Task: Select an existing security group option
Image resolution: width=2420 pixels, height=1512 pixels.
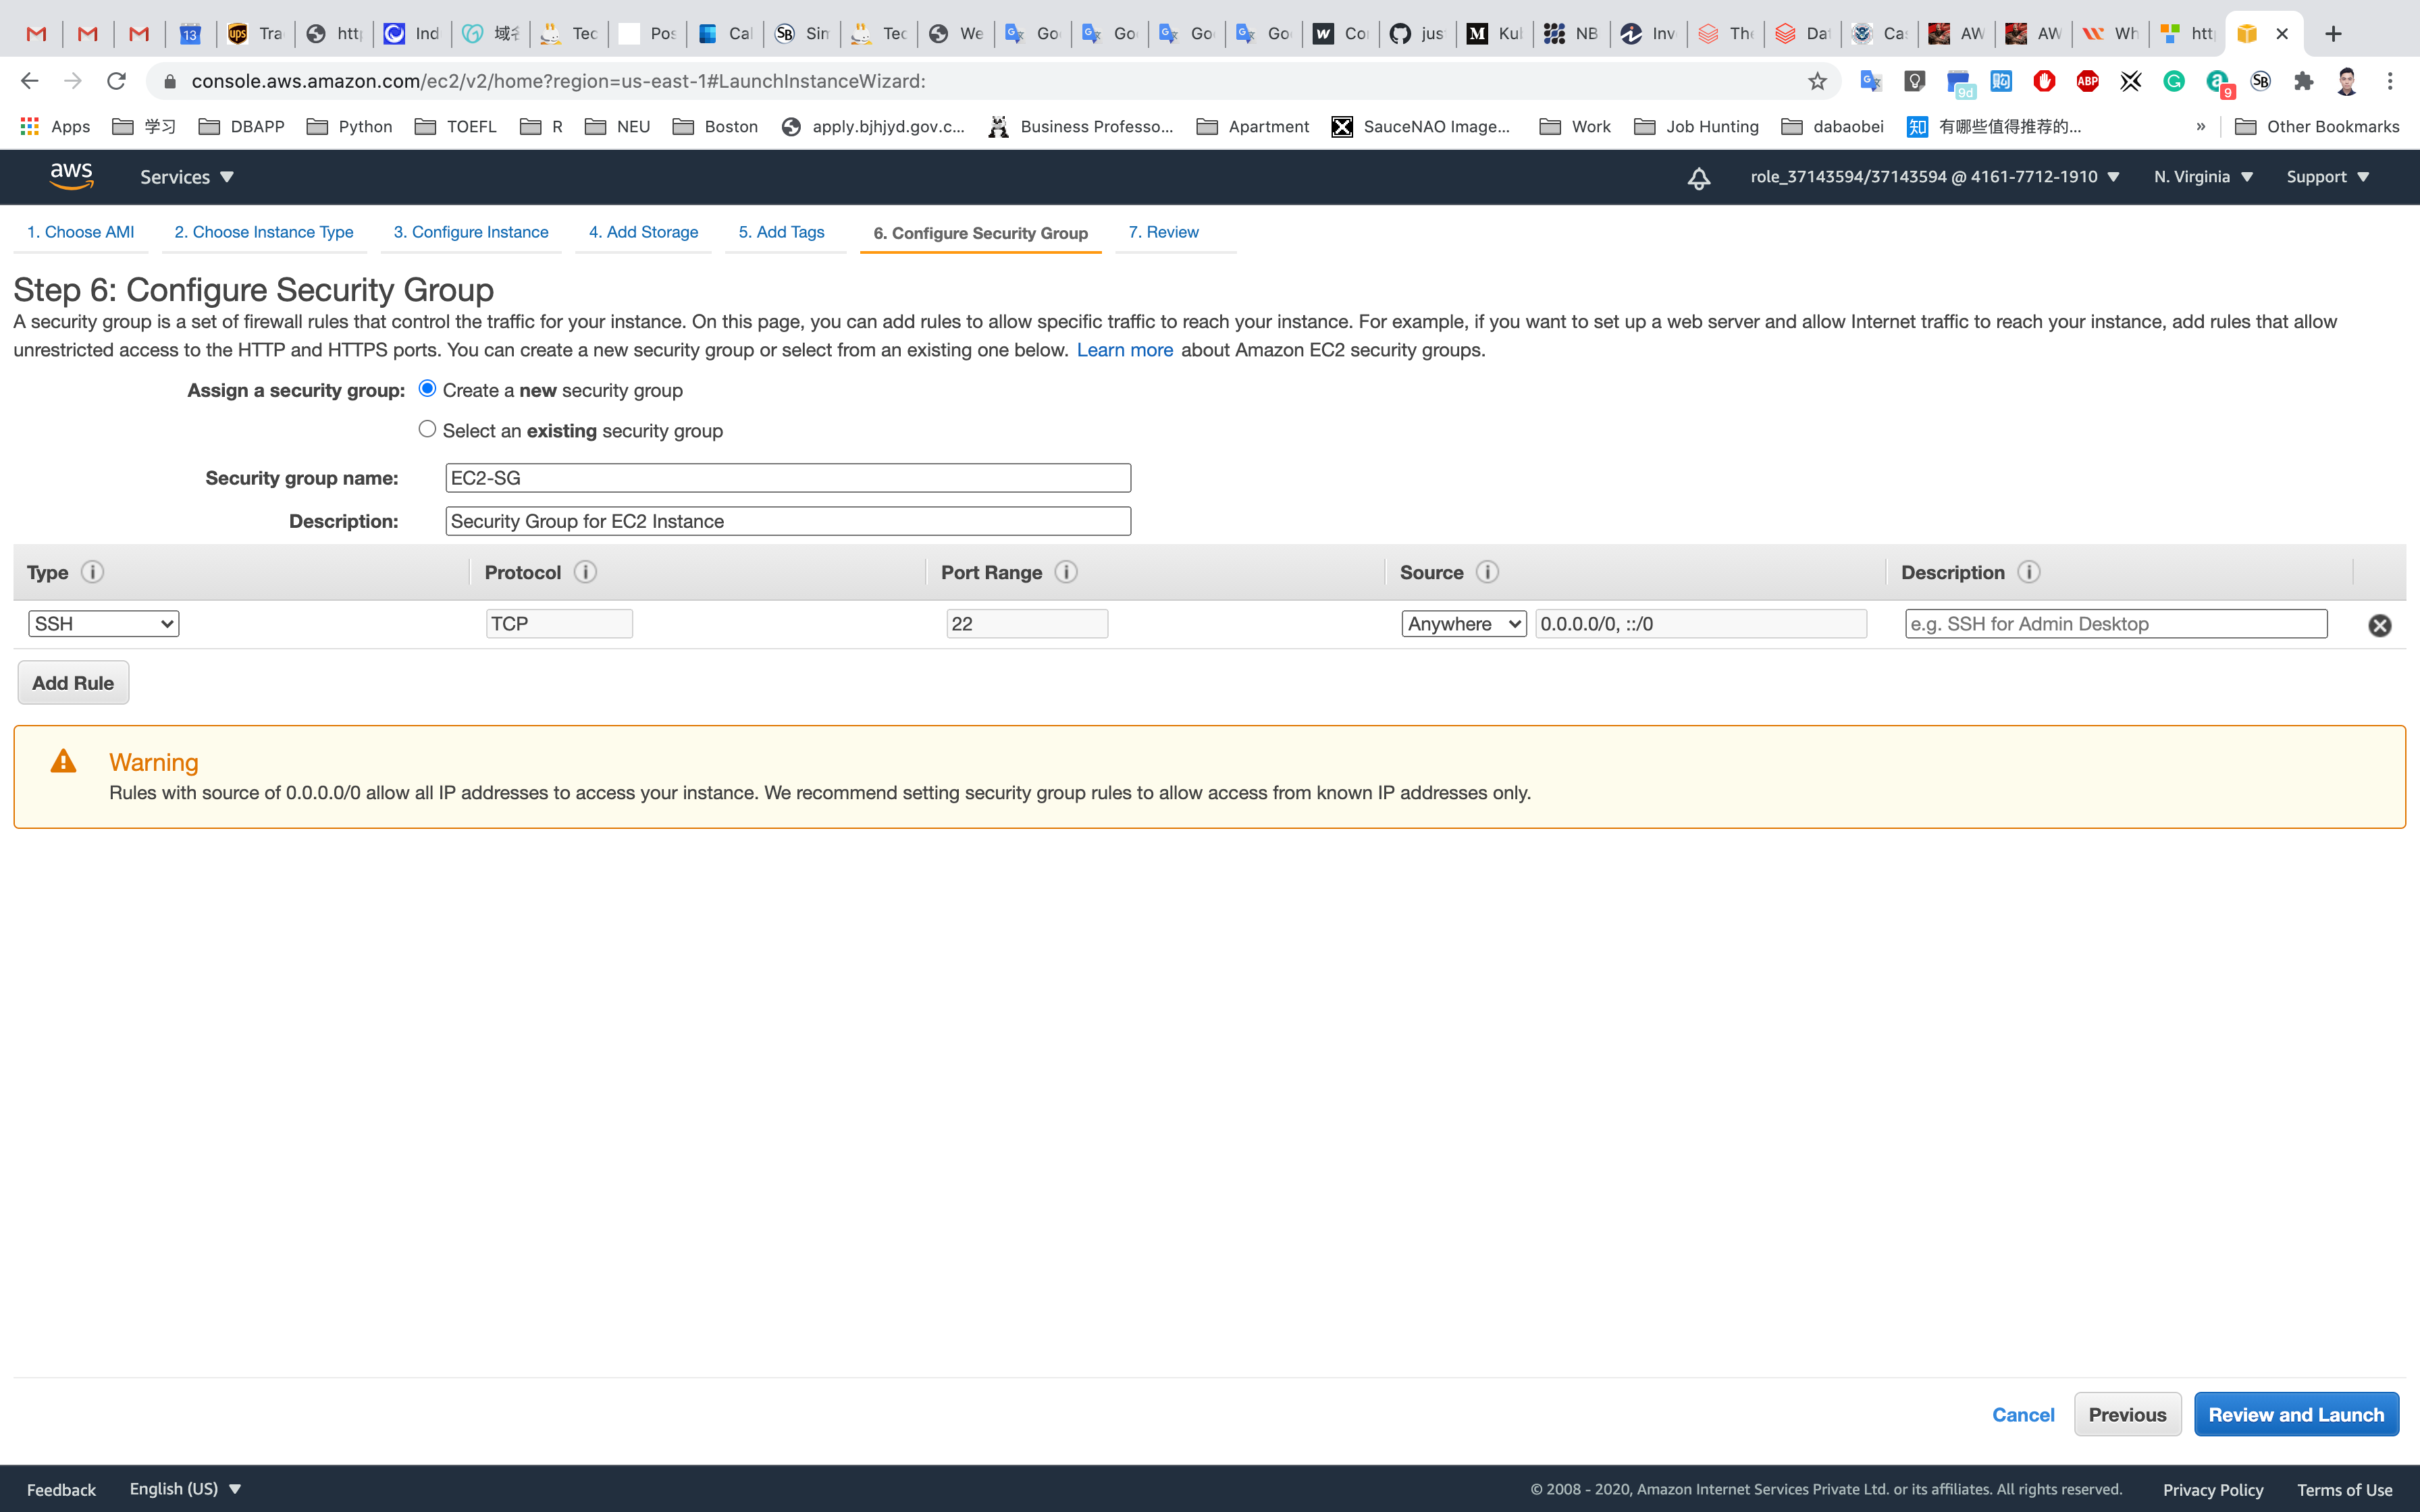Action: click(427, 429)
